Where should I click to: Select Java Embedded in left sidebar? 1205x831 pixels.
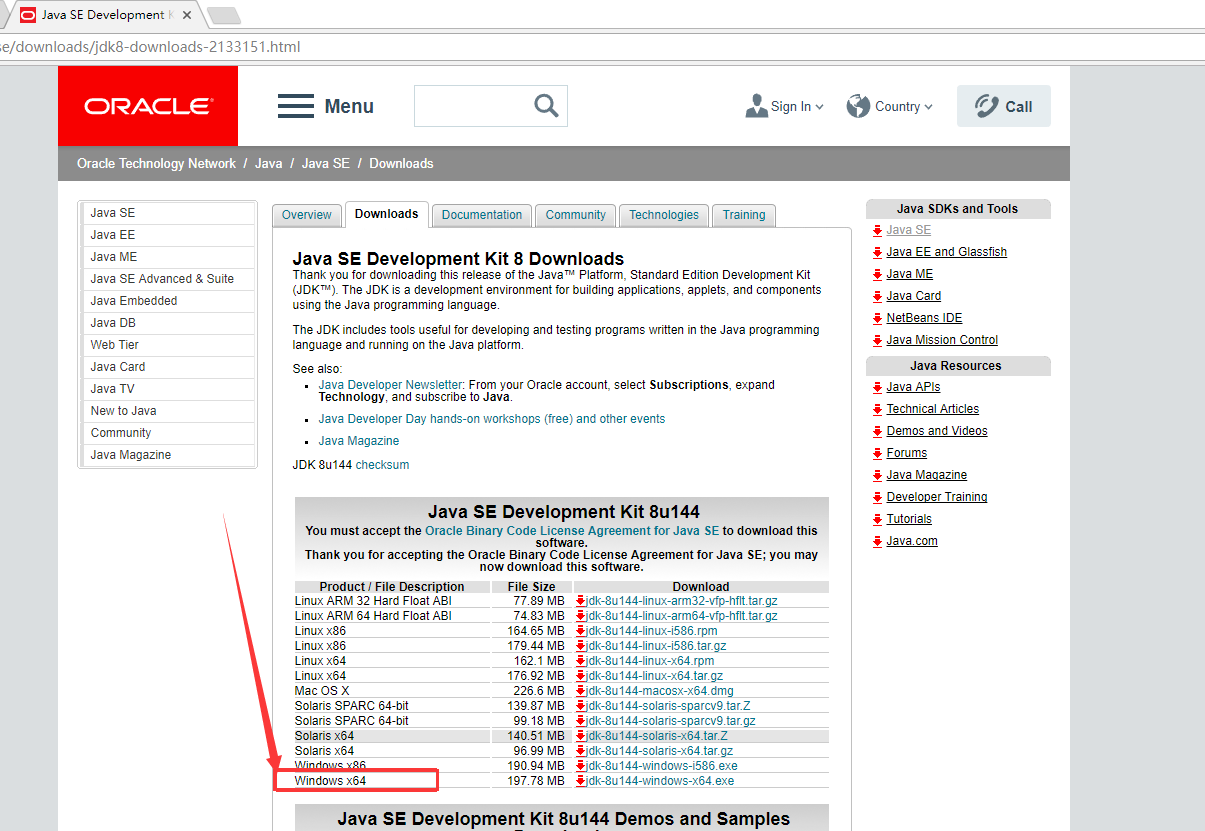click(x=168, y=301)
